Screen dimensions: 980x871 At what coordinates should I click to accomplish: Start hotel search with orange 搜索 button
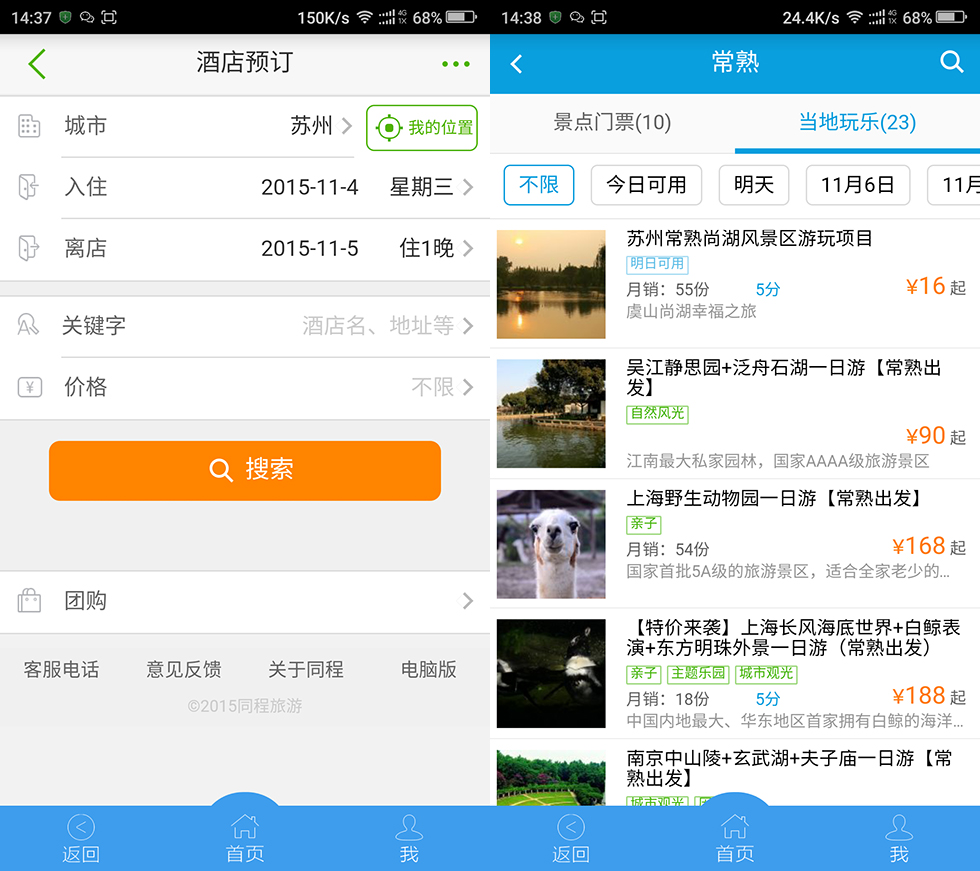point(245,470)
